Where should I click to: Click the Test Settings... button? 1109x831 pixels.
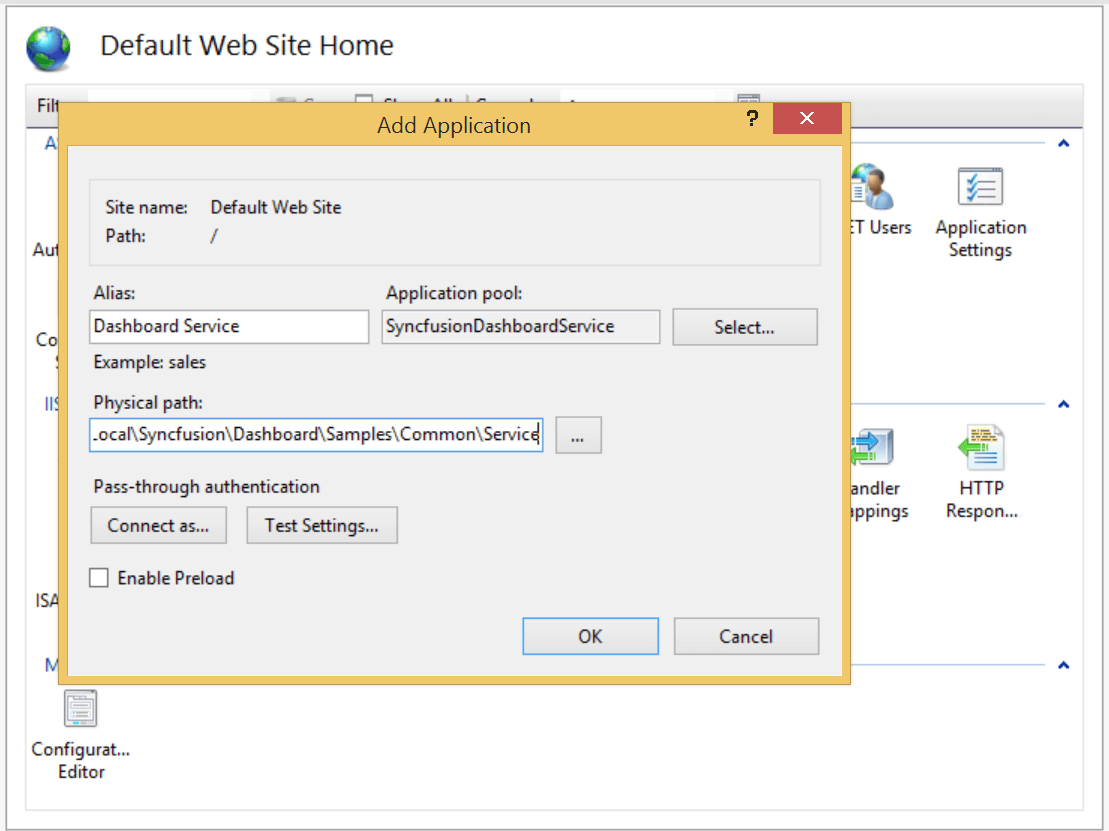(x=322, y=525)
